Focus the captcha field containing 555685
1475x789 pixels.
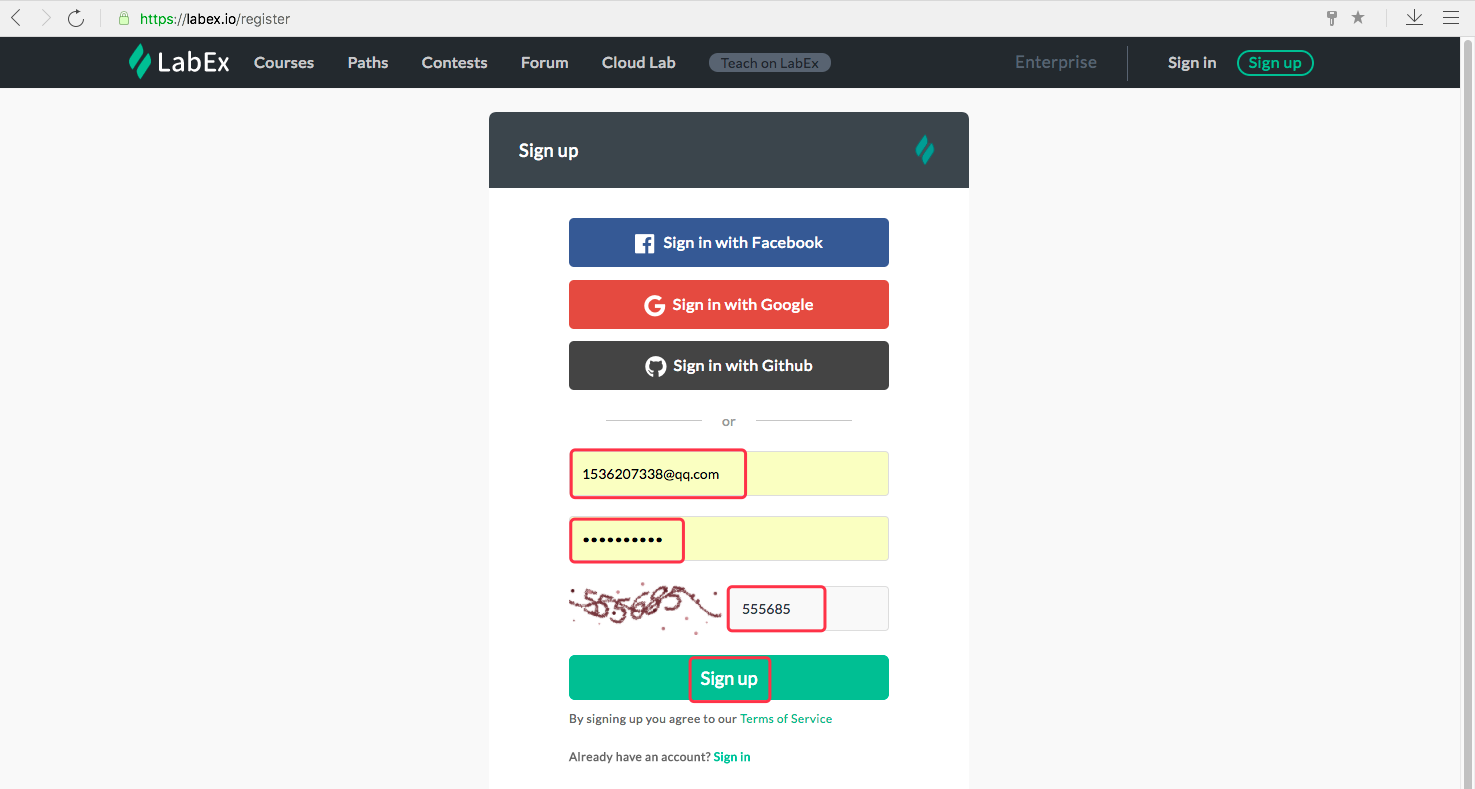point(808,608)
